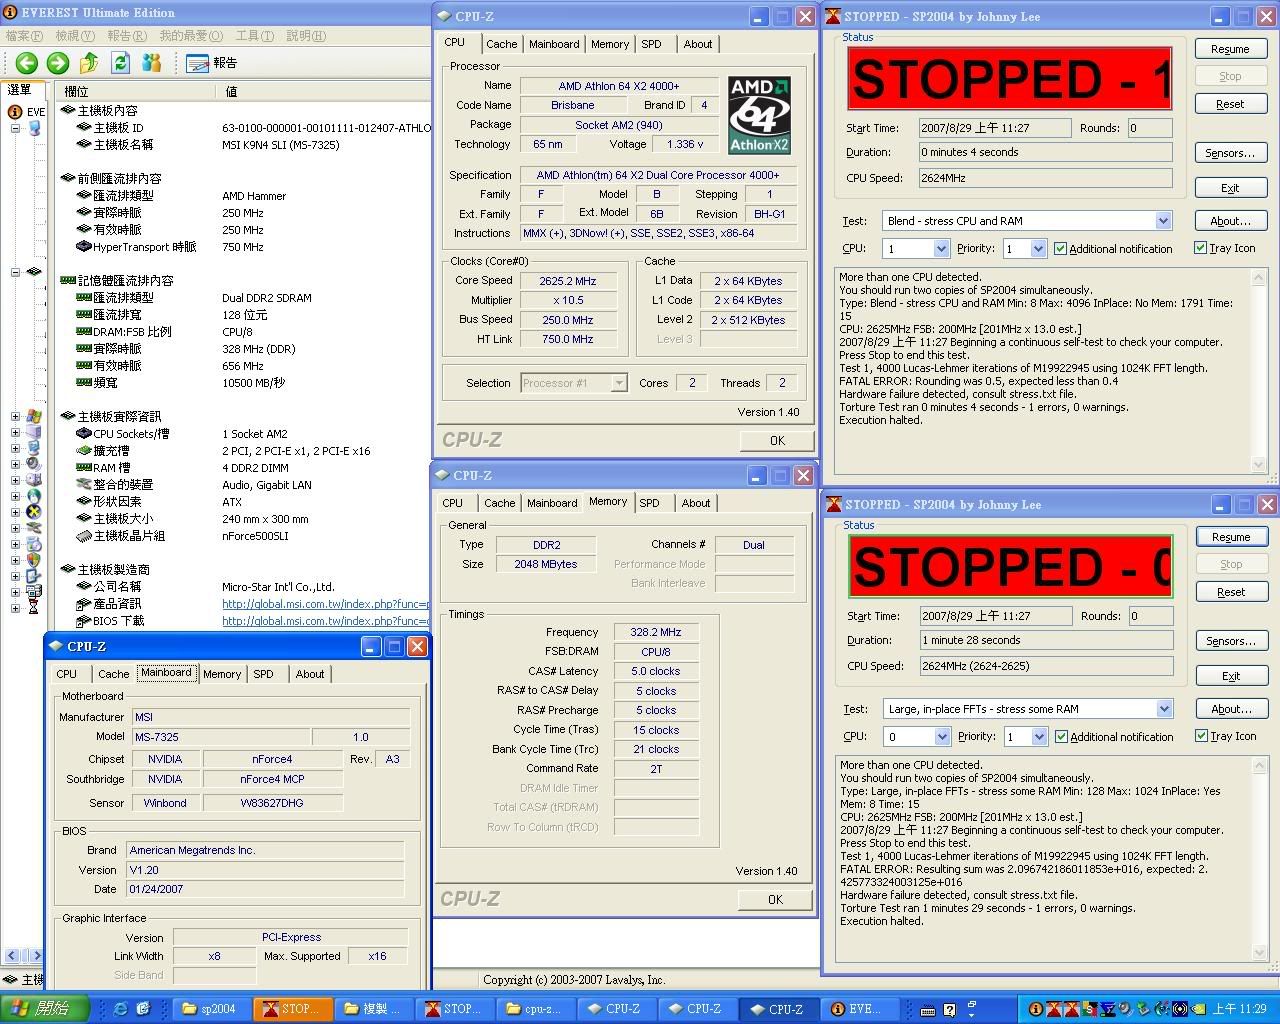Select the speaker multimedia node in the EVEREST tree

(x=34, y=464)
